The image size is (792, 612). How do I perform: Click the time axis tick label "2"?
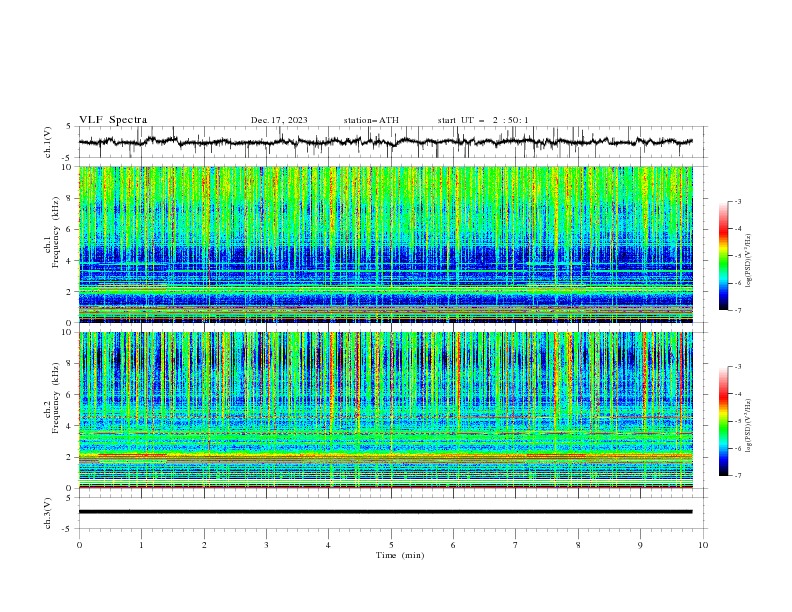[x=204, y=545]
